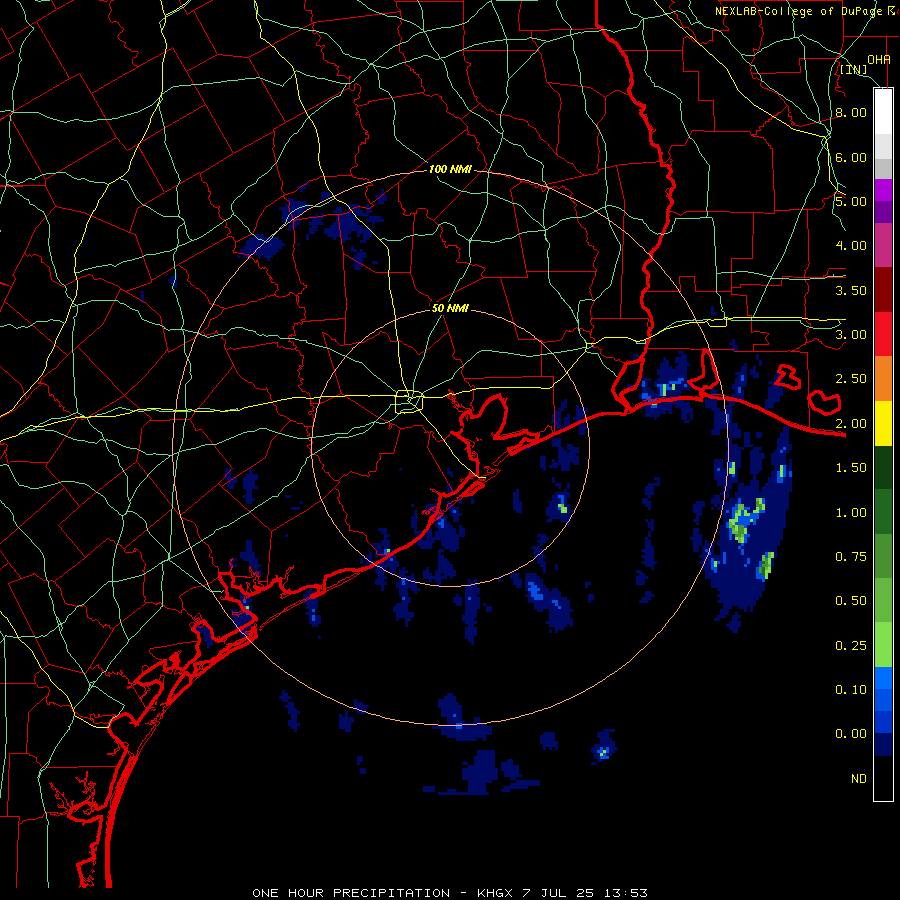Click the 1.00 legend value
This screenshot has height=900, width=900.
click(851, 513)
